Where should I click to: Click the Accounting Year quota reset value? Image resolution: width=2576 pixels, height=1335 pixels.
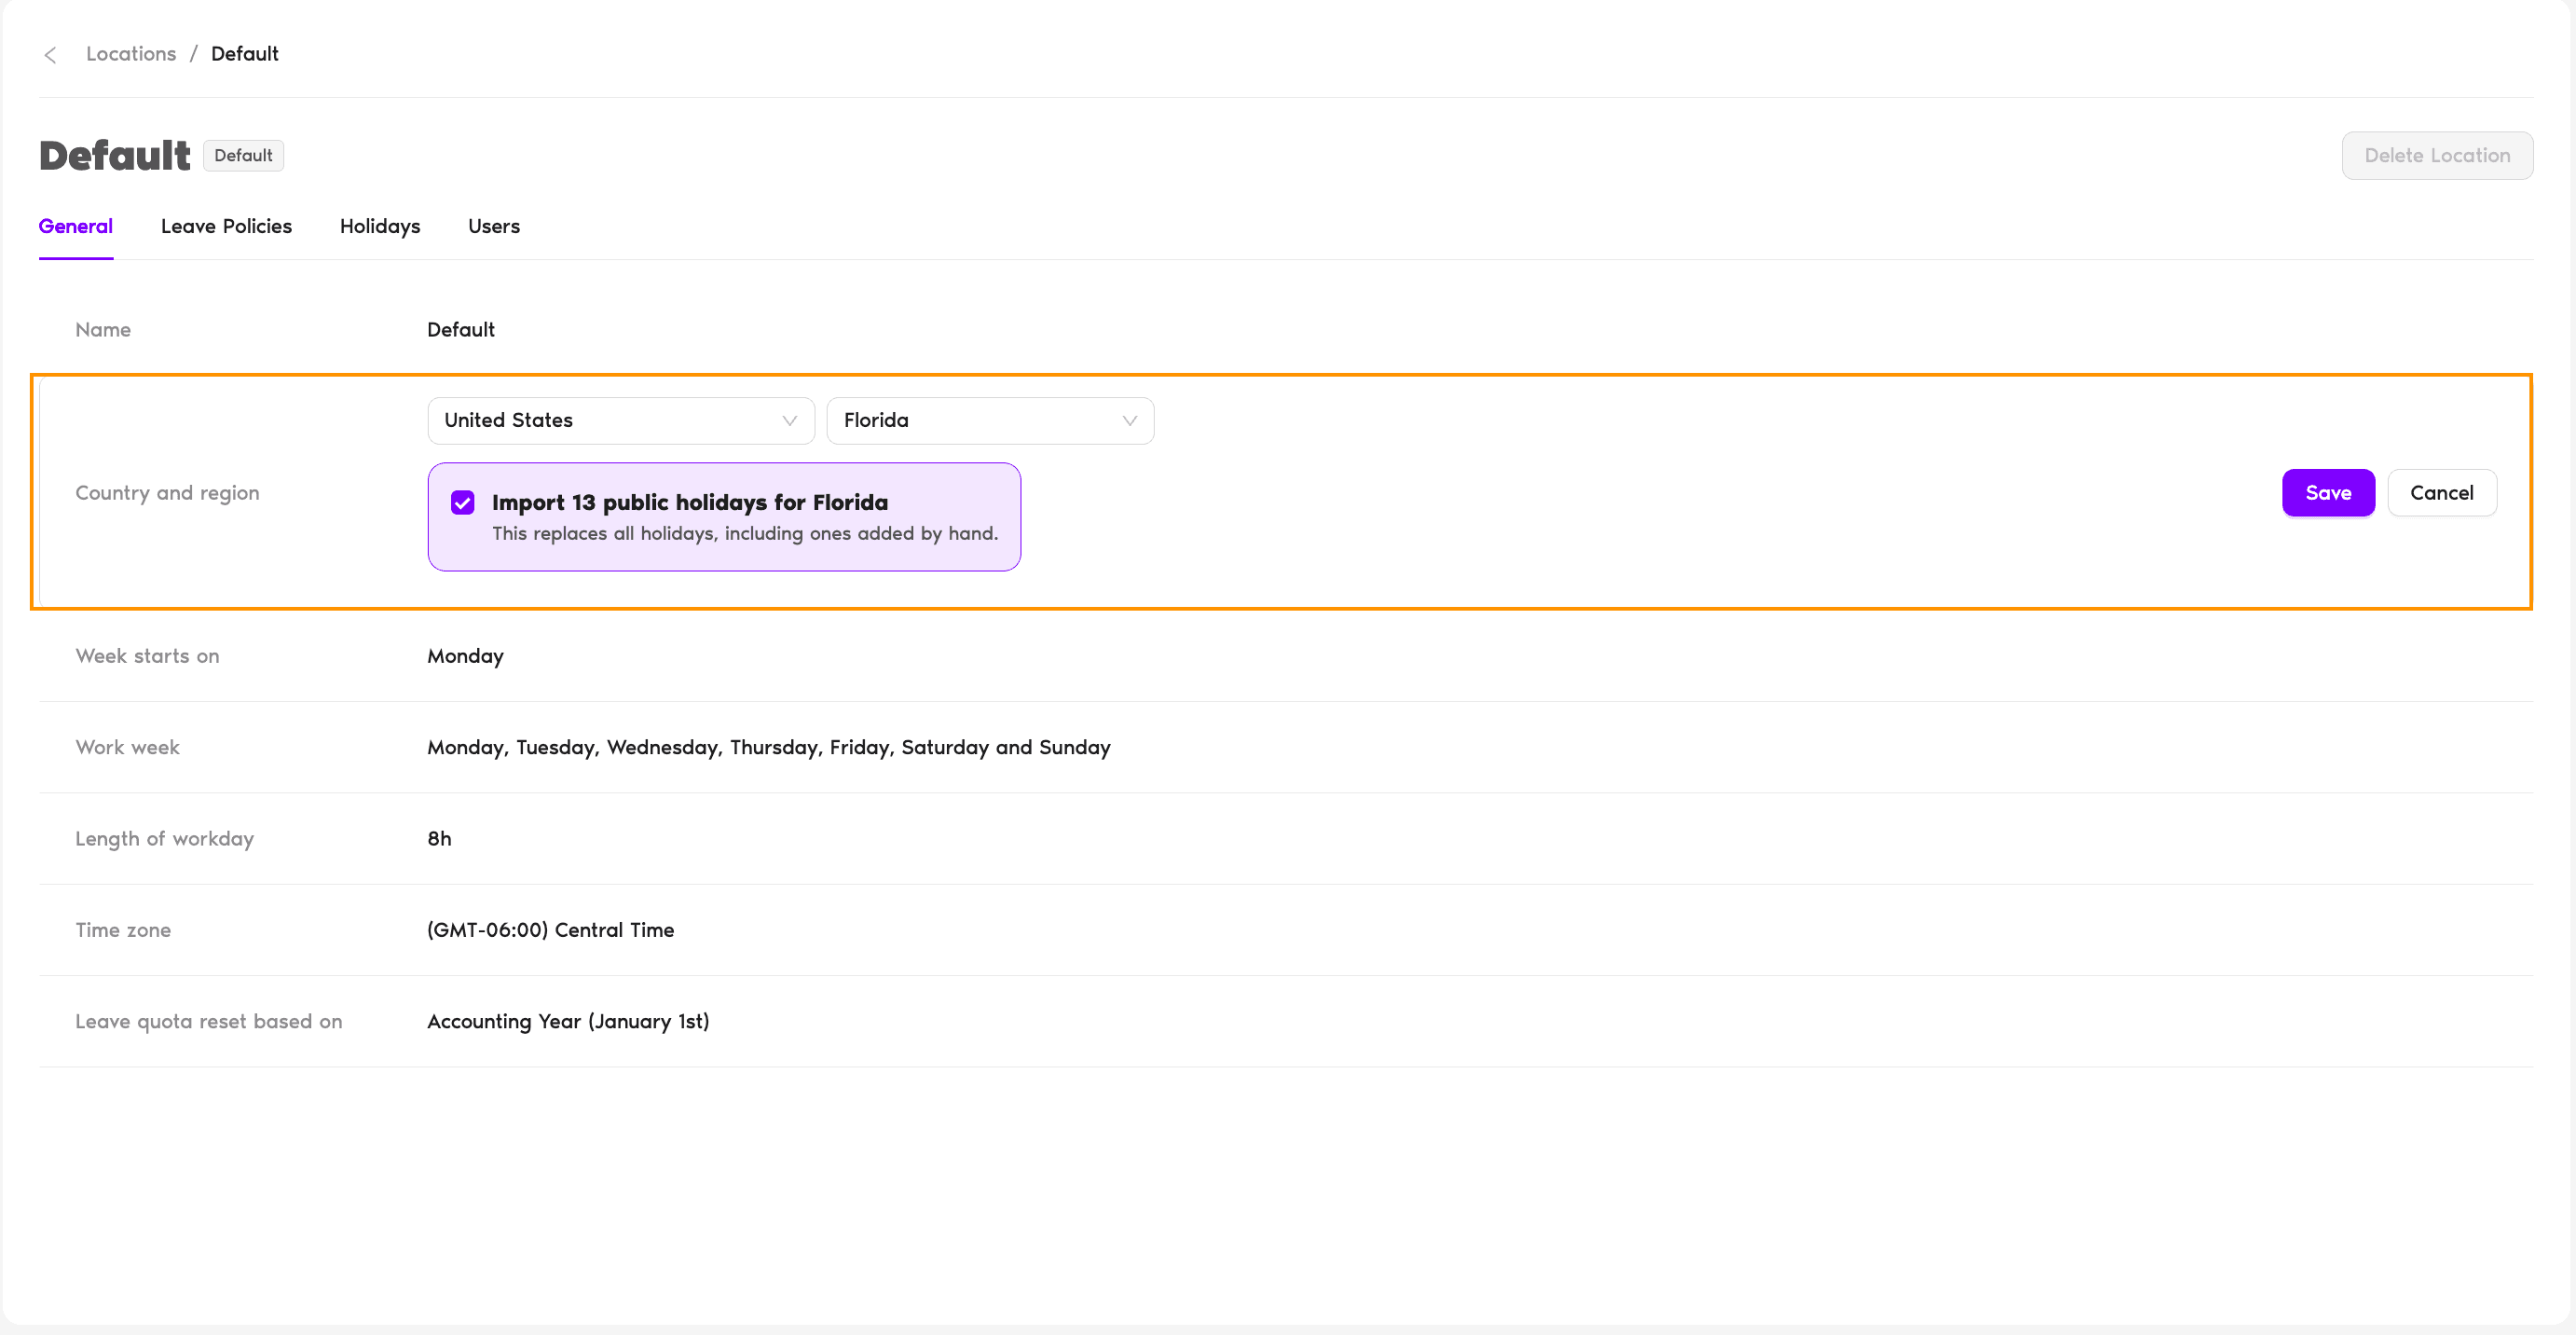[568, 1022]
